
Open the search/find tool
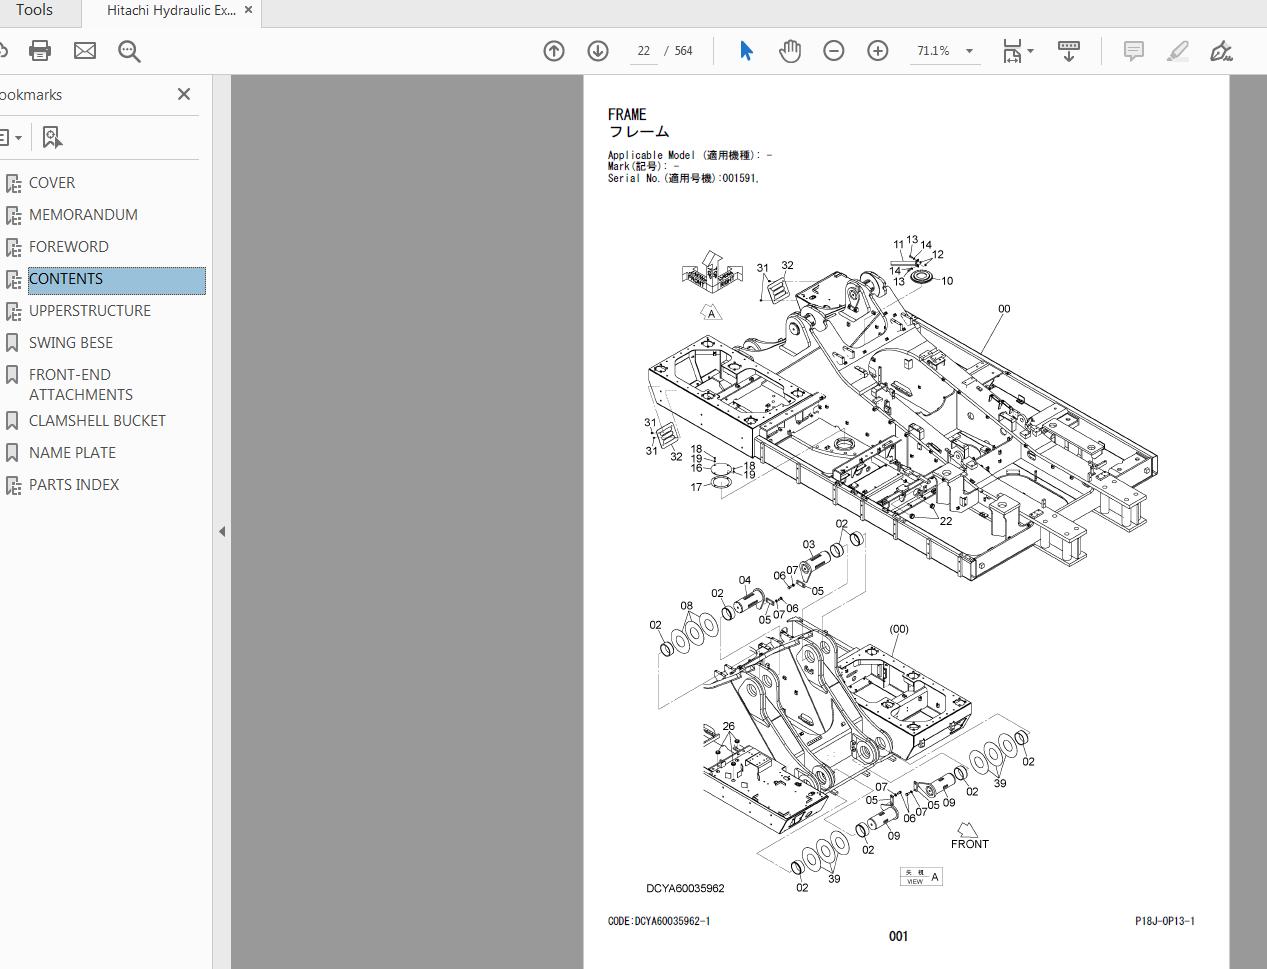pyautogui.click(x=129, y=50)
